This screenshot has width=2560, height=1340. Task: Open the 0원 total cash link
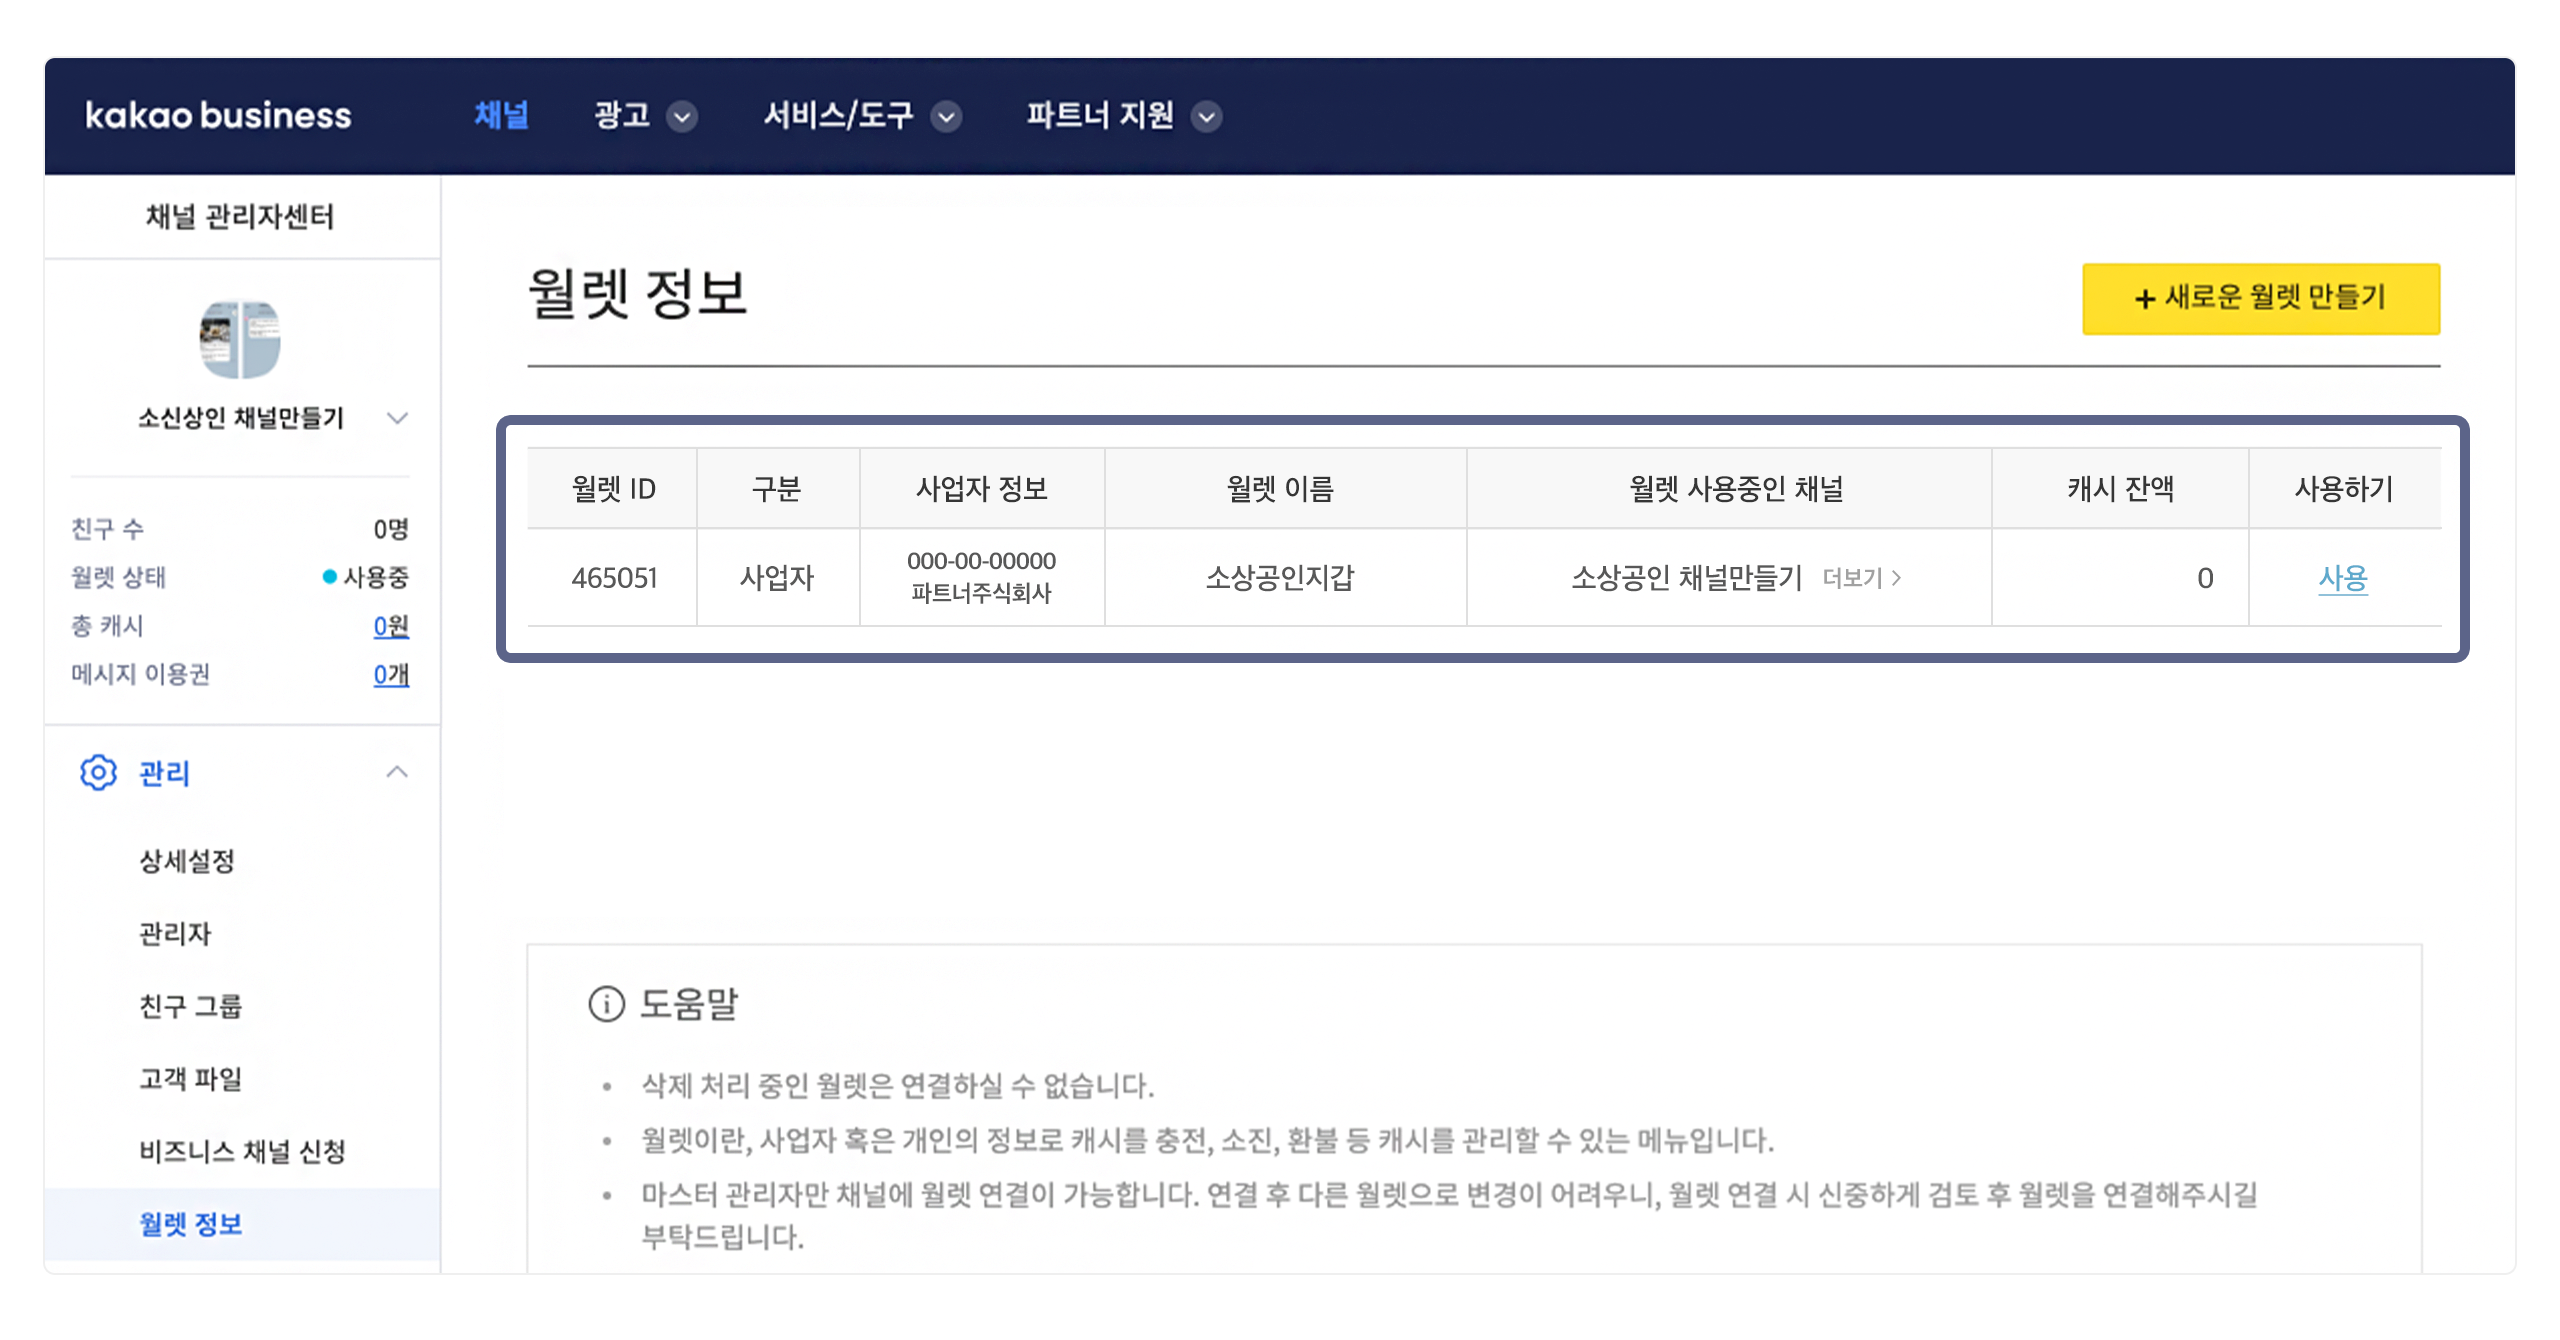pos(390,626)
